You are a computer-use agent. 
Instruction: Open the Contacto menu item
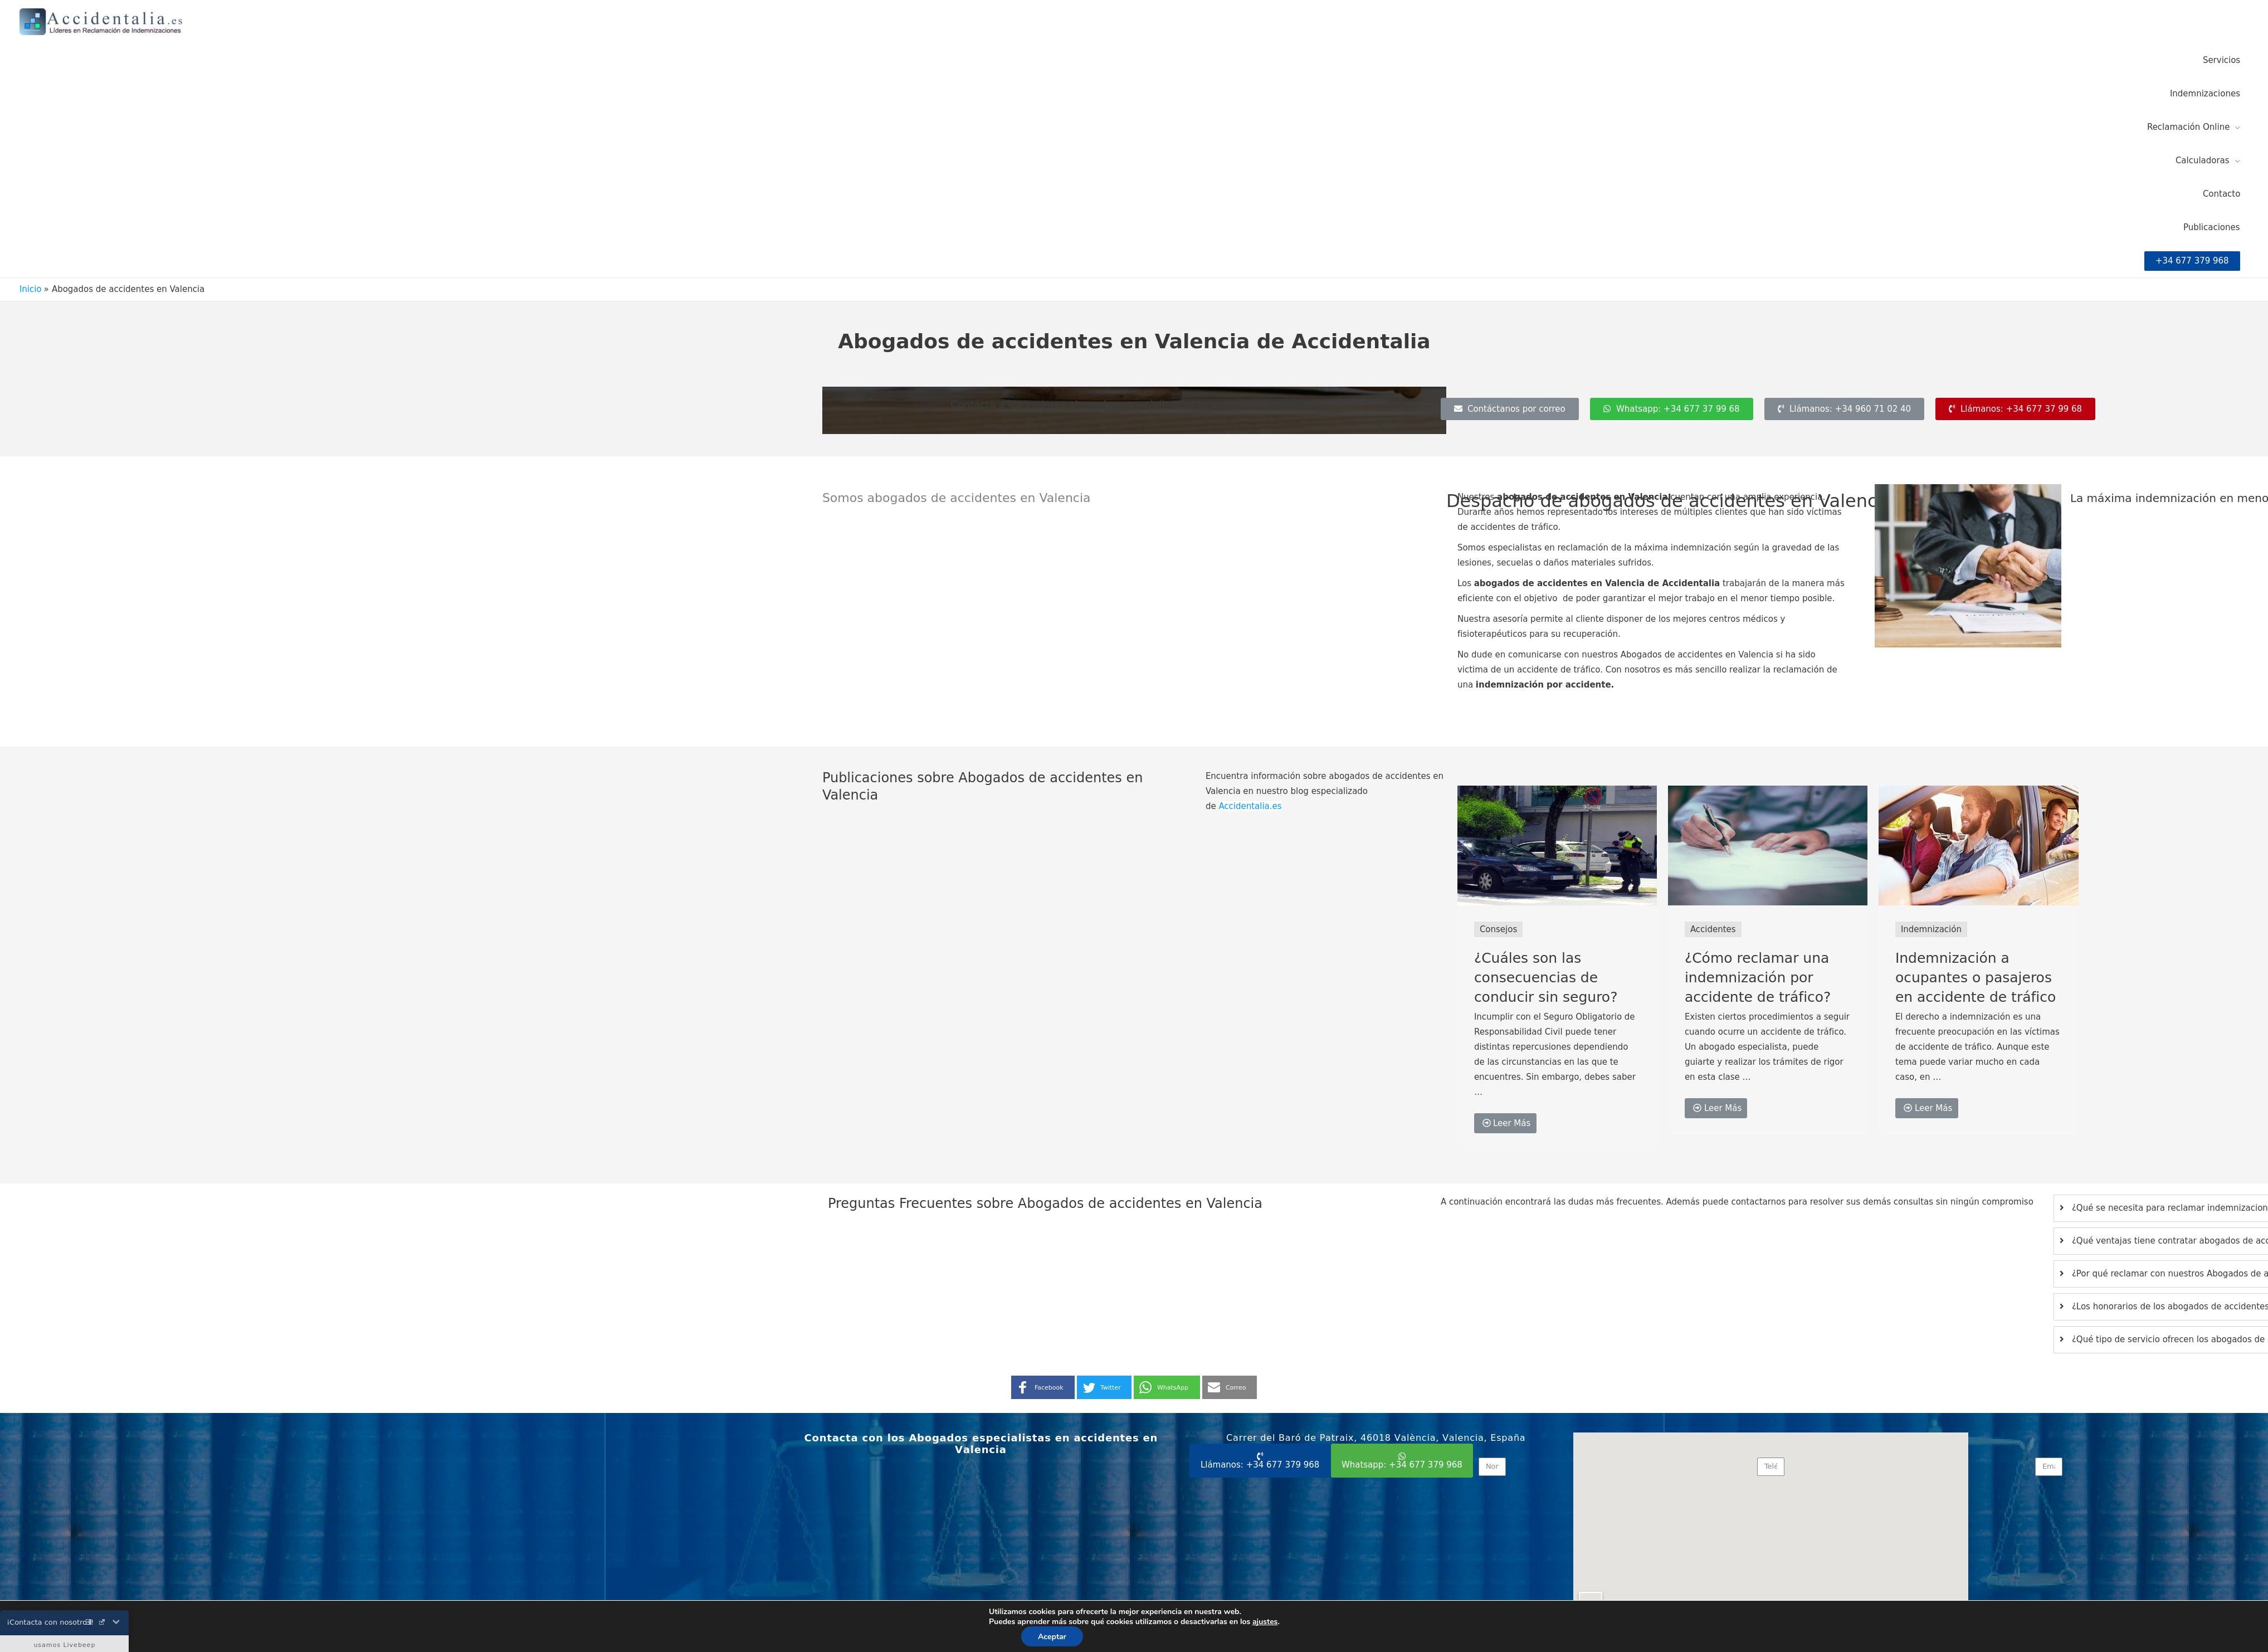click(x=2221, y=194)
